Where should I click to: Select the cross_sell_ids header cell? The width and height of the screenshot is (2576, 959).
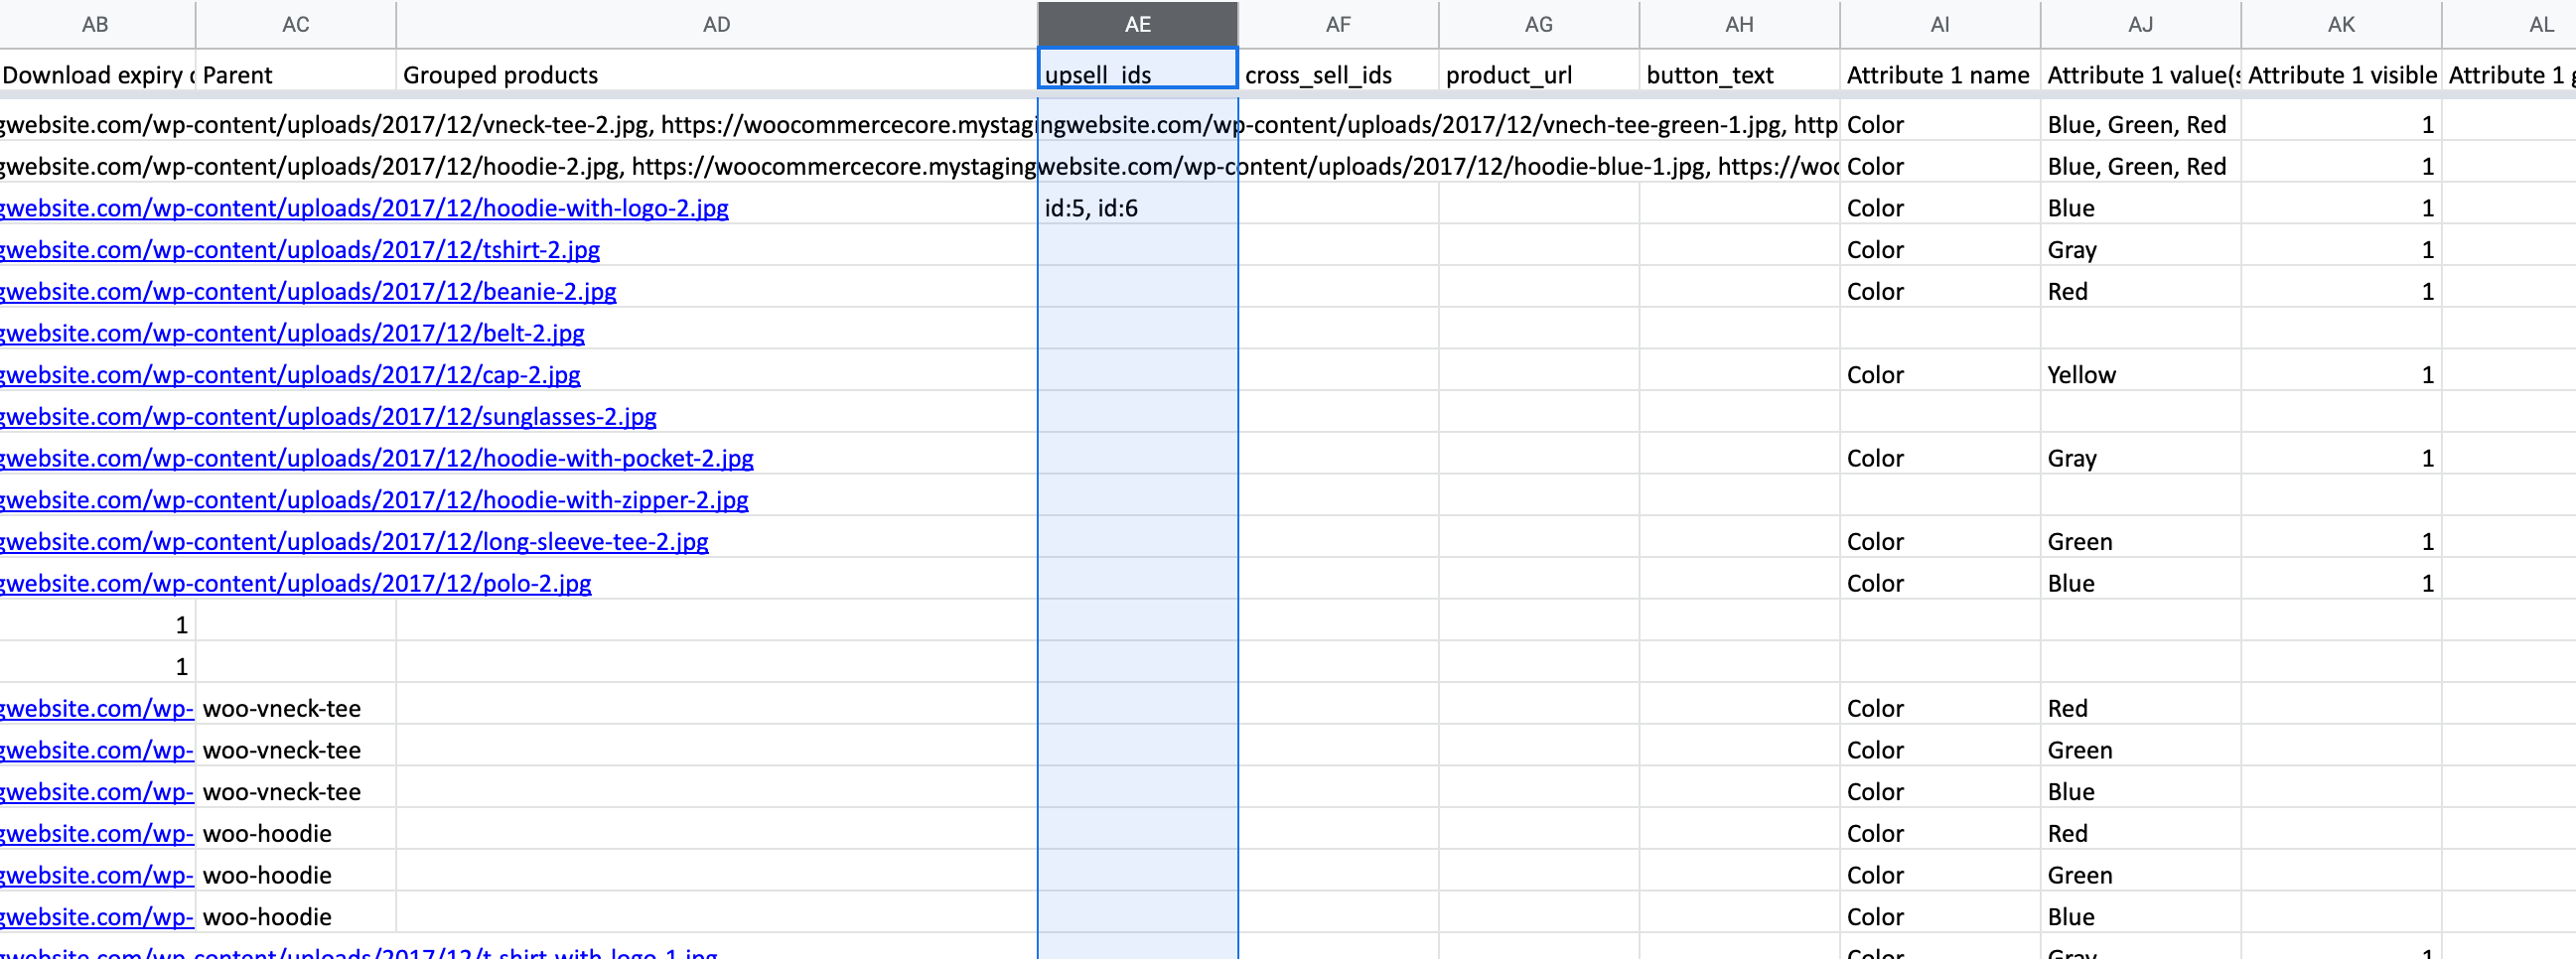tap(1338, 75)
